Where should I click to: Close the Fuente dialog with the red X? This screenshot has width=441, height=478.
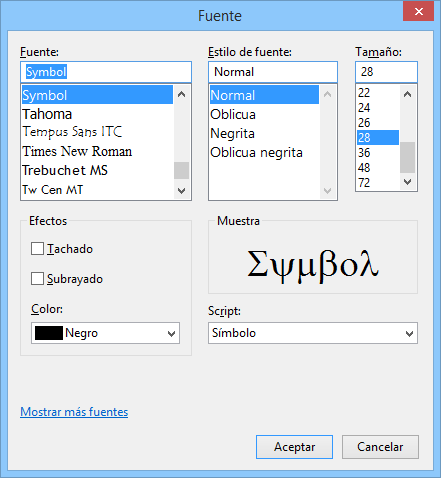[419, 12]
